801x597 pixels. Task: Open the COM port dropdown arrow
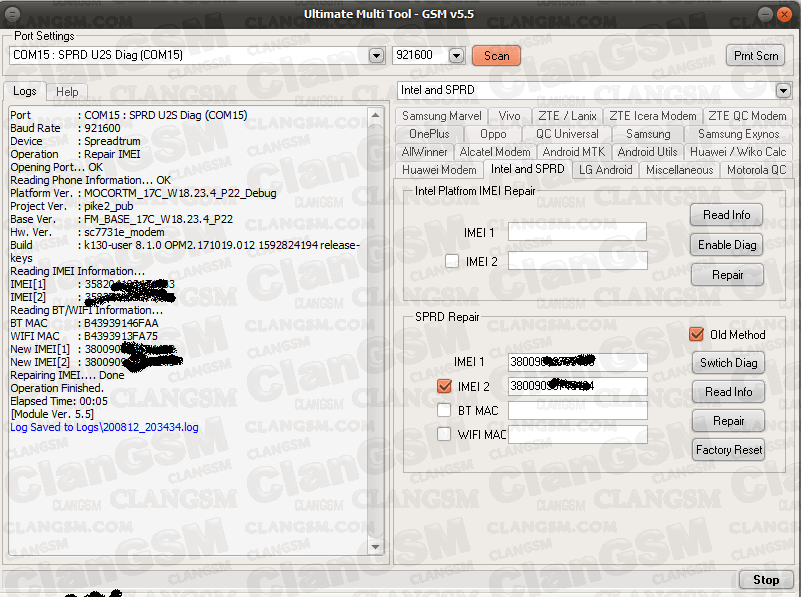(376, 55)
